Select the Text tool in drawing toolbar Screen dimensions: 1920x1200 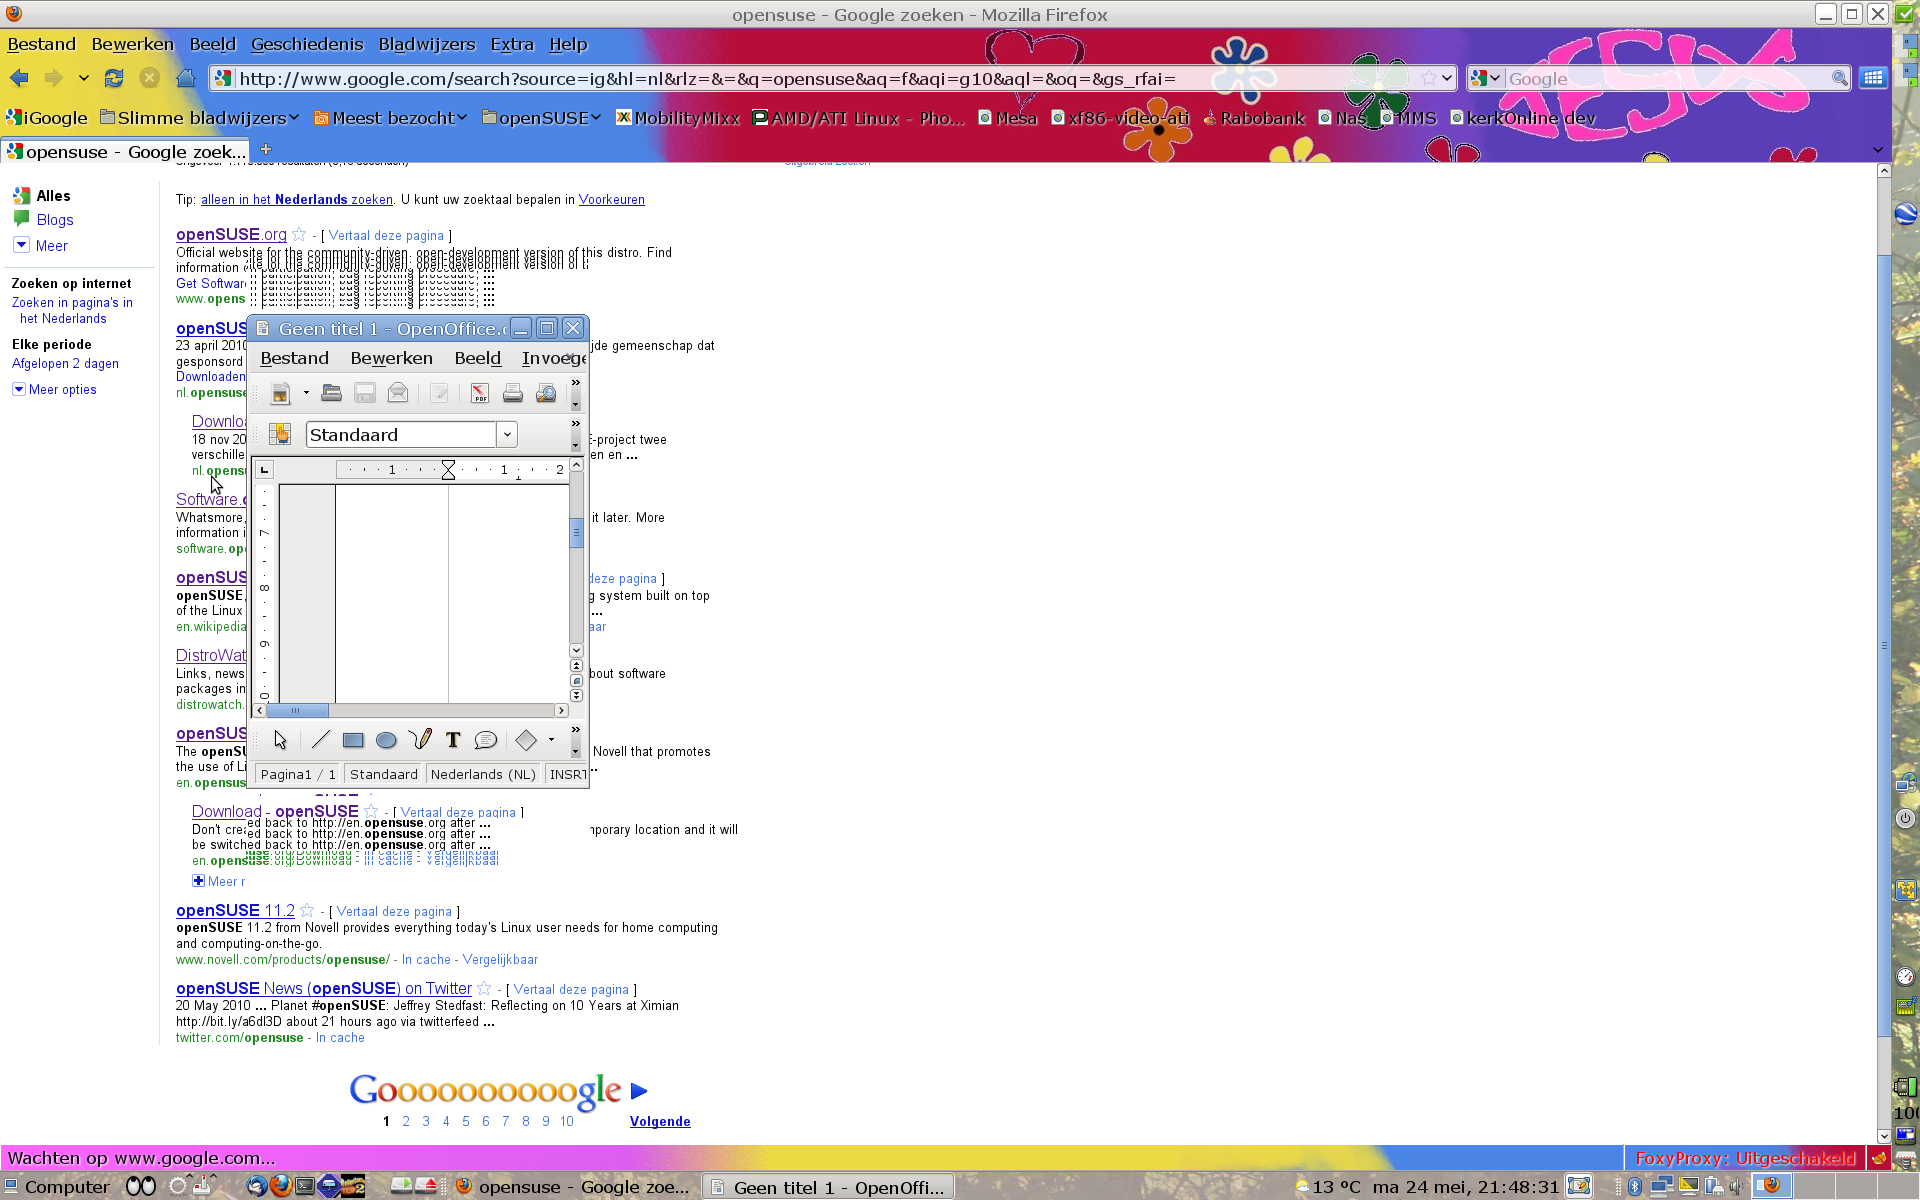(x=453, y=740)
